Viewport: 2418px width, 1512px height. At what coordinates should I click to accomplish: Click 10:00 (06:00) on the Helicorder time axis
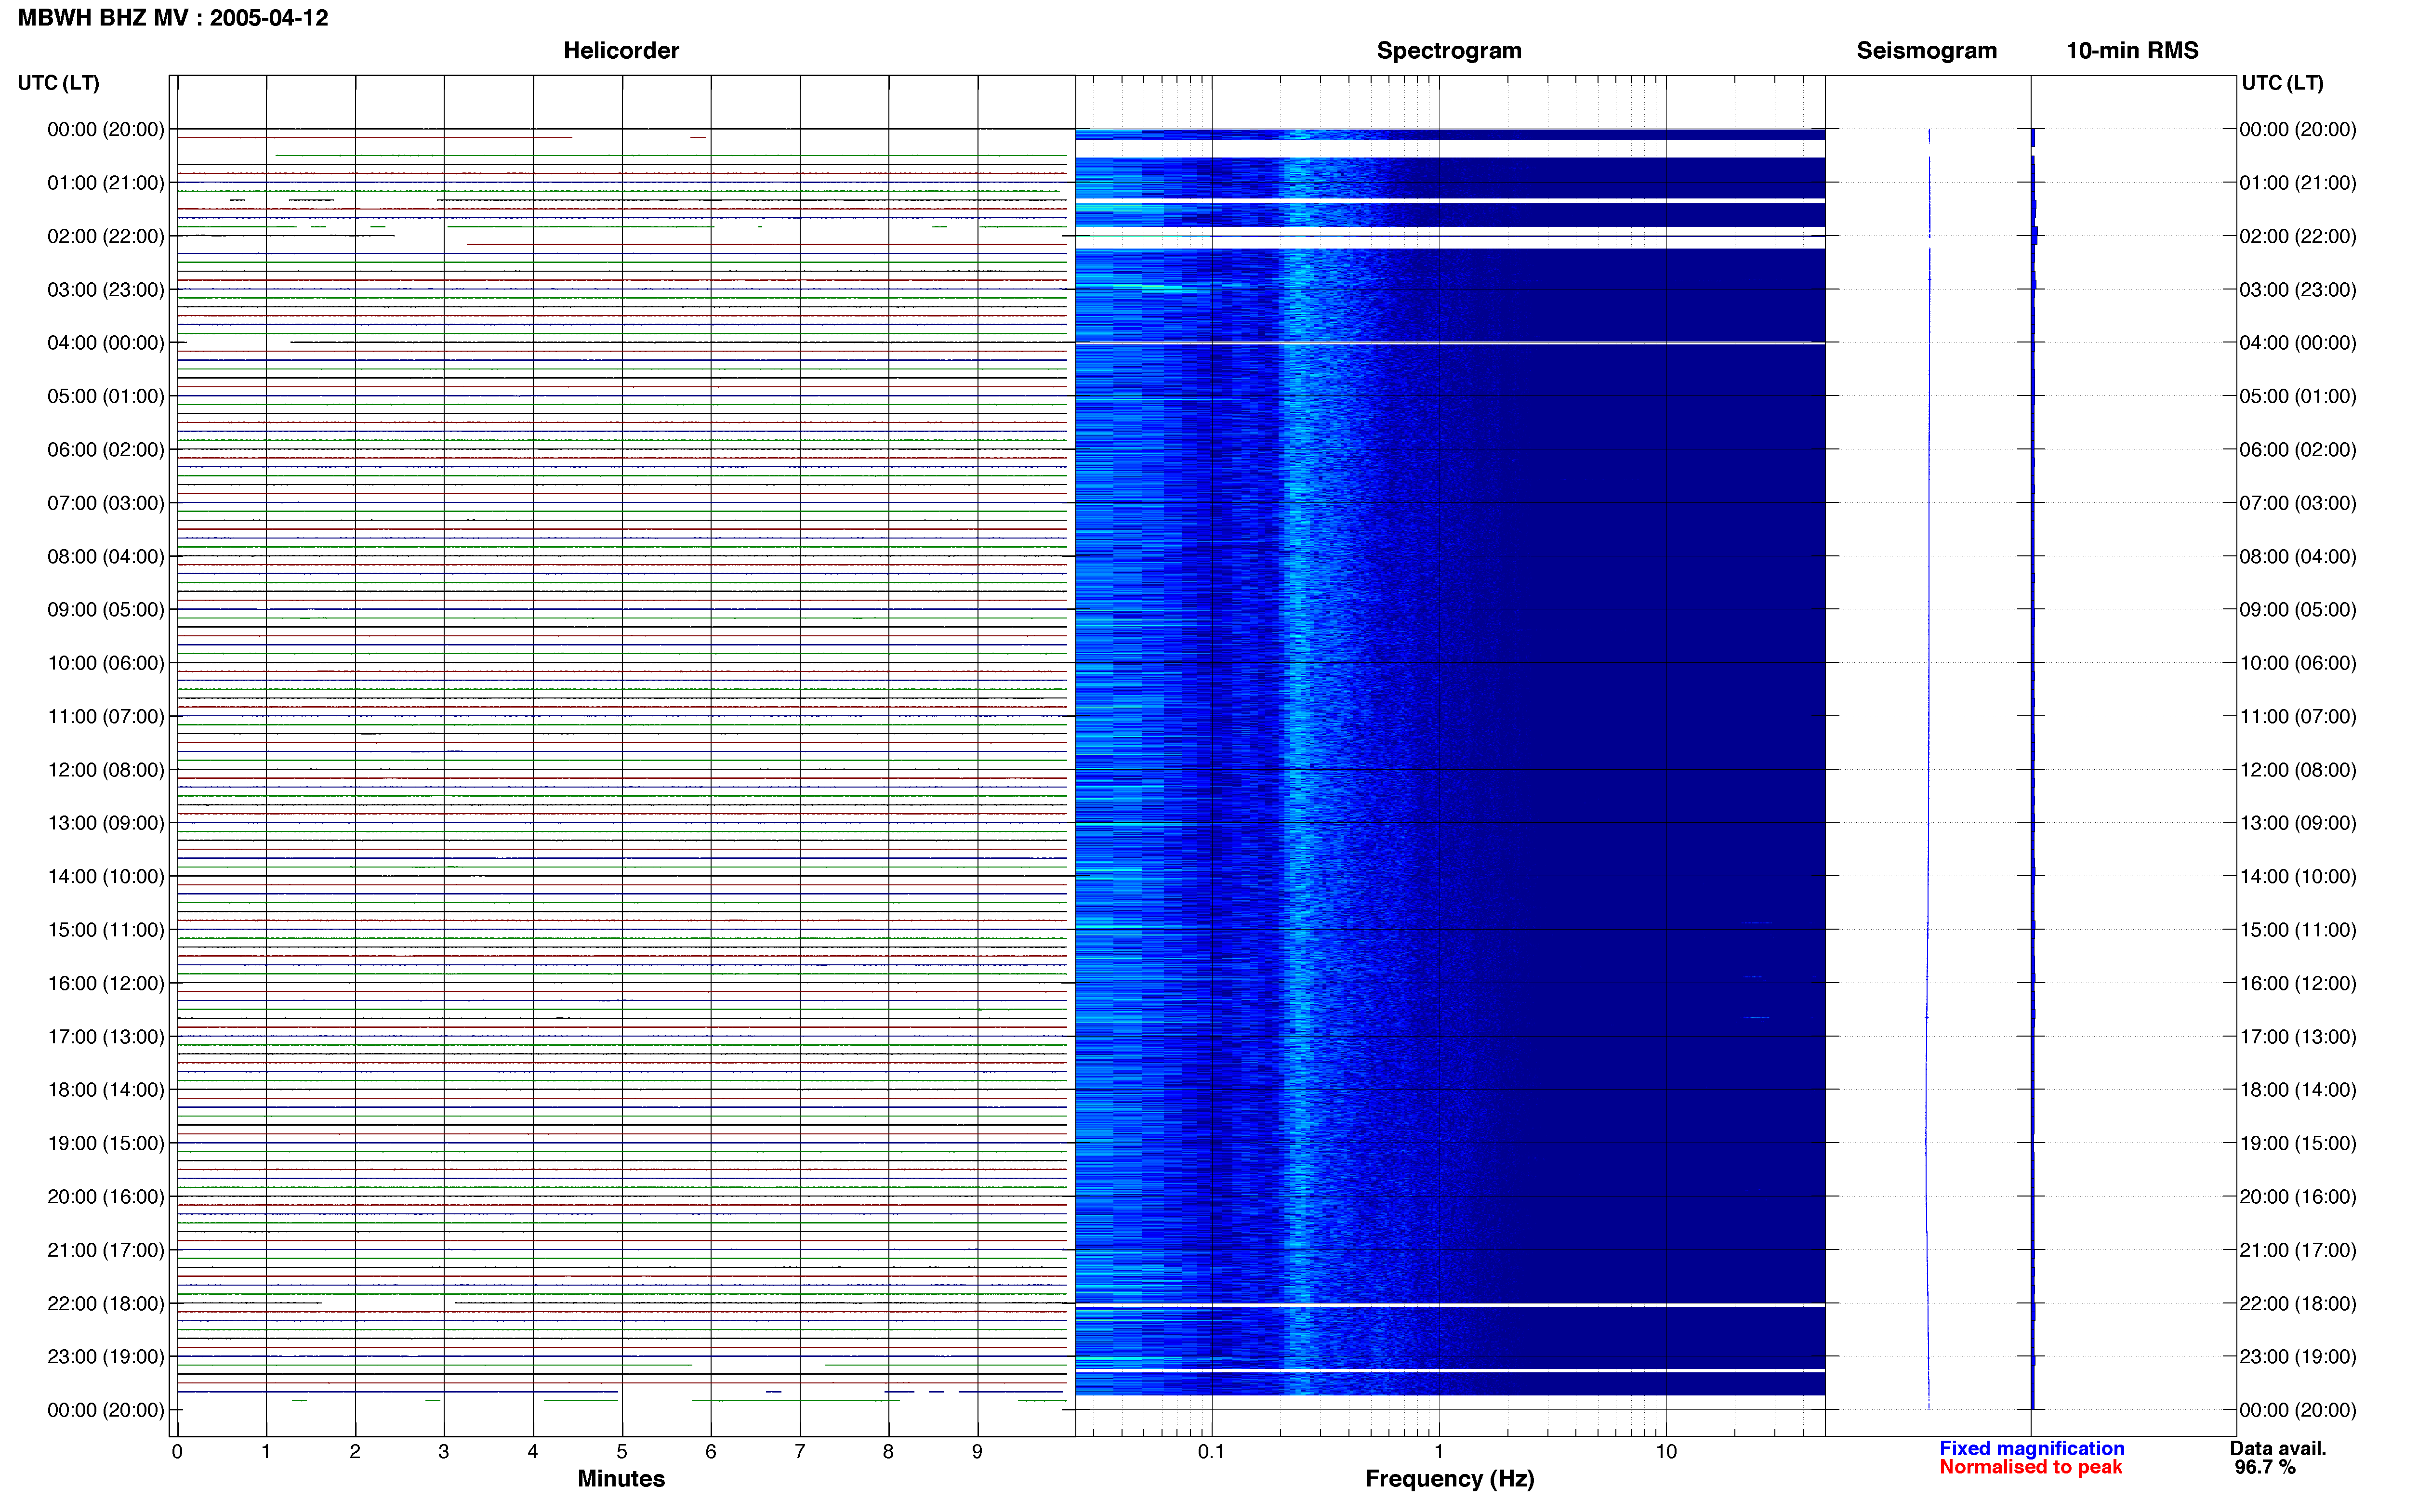point(106,663)
